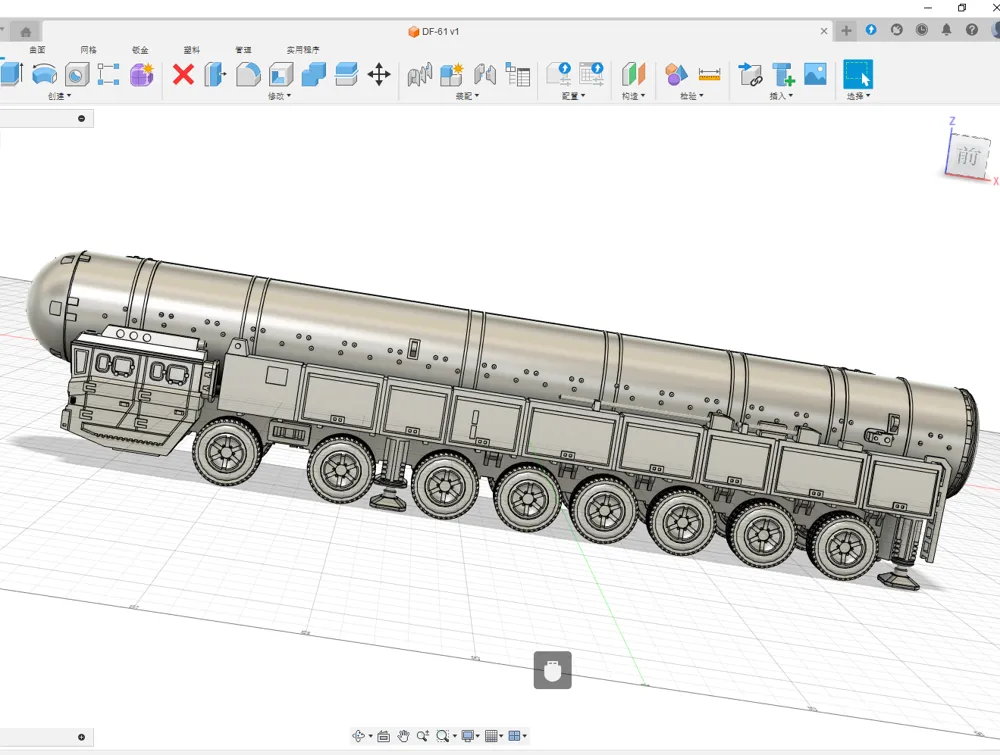Screen dimensions: 1000x755
Task: Click the ViewCube 前 (Front) face
Action: tap(967, 155)
